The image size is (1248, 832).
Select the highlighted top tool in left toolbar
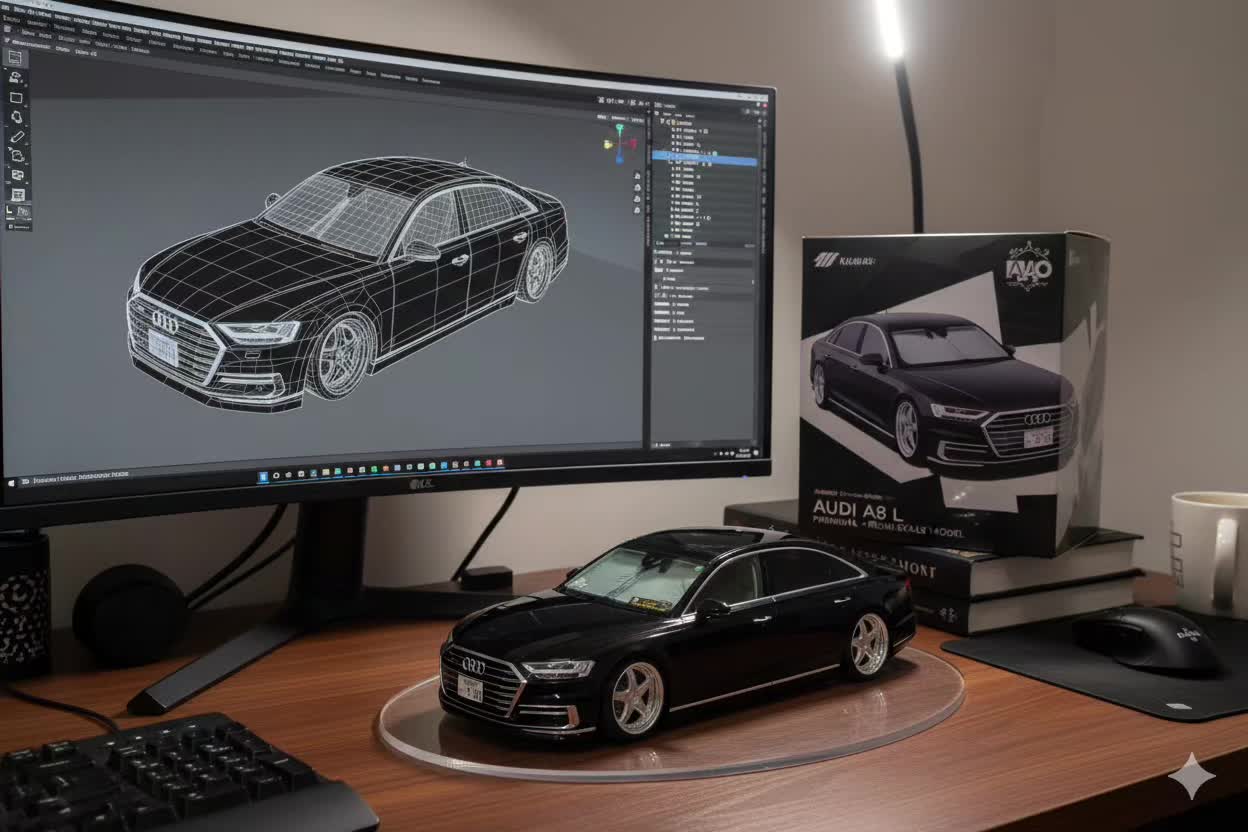tap(17, 57)
